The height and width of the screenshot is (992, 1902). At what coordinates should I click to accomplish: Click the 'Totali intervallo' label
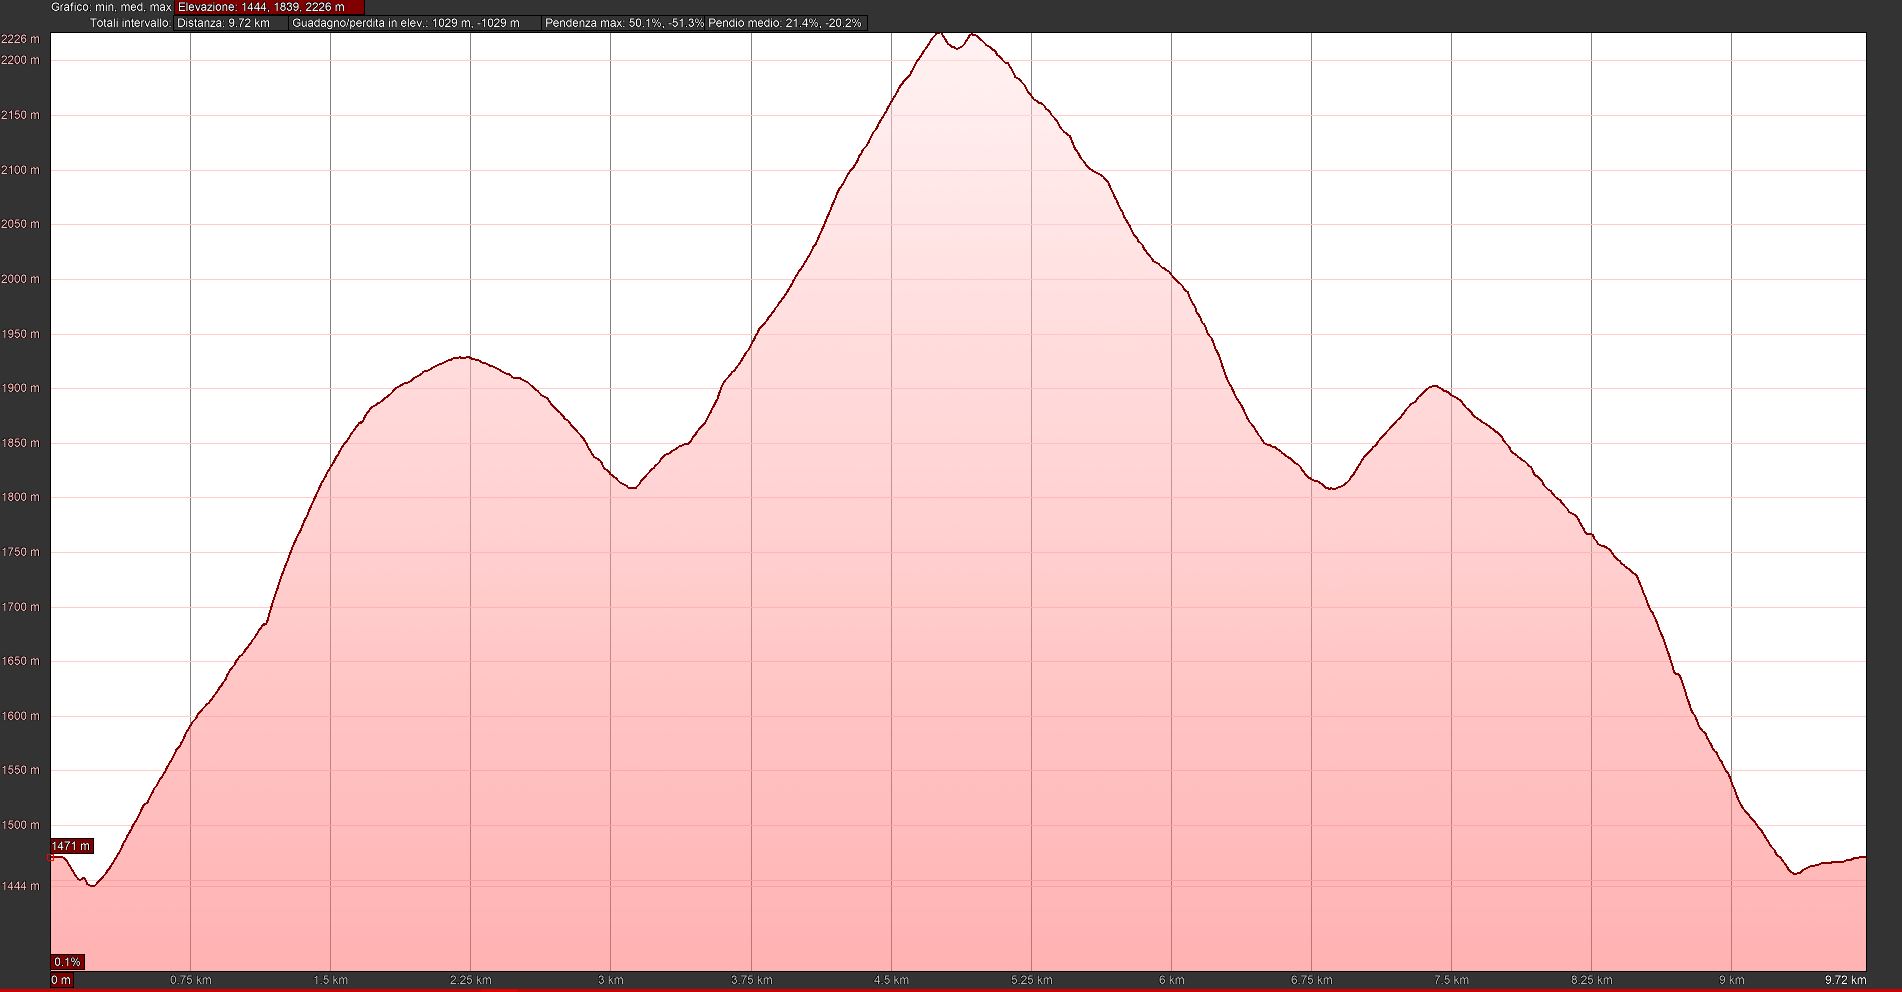(x=130, y=23)
